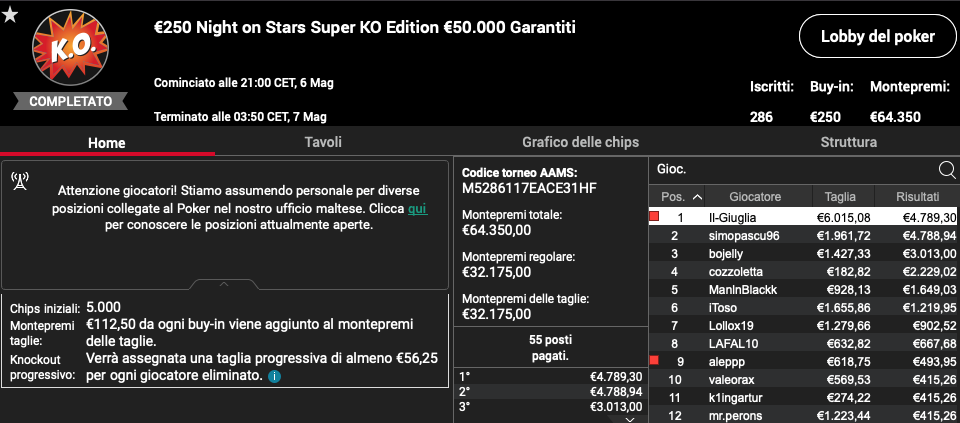Click the broadcast antenna announcement icon
Screen dimensions: 960x423
click(x=20, y=181)
